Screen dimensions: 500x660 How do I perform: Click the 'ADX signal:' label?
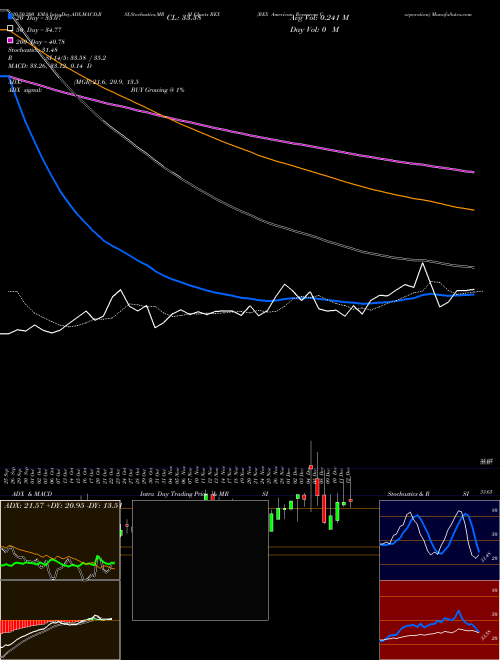click(x=25, y=90)
